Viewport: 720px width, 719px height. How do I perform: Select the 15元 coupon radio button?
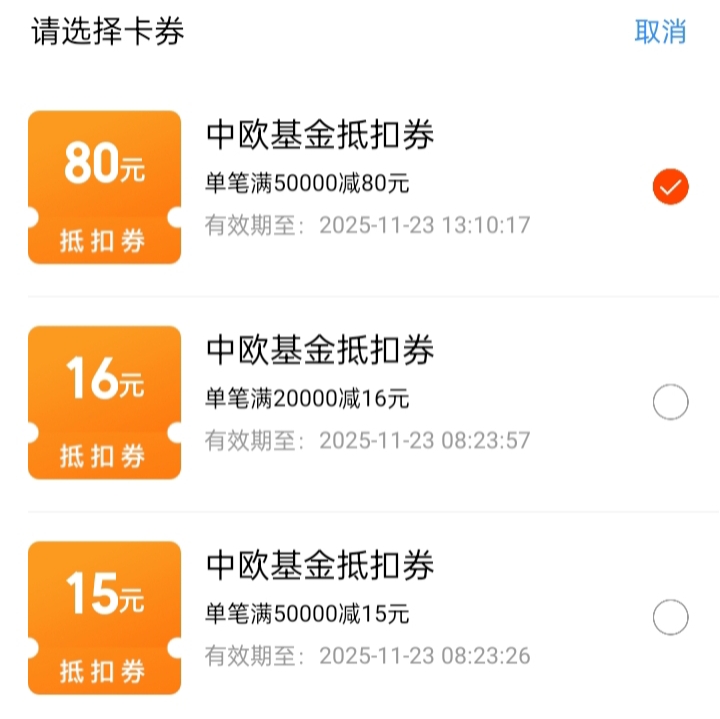670,617
